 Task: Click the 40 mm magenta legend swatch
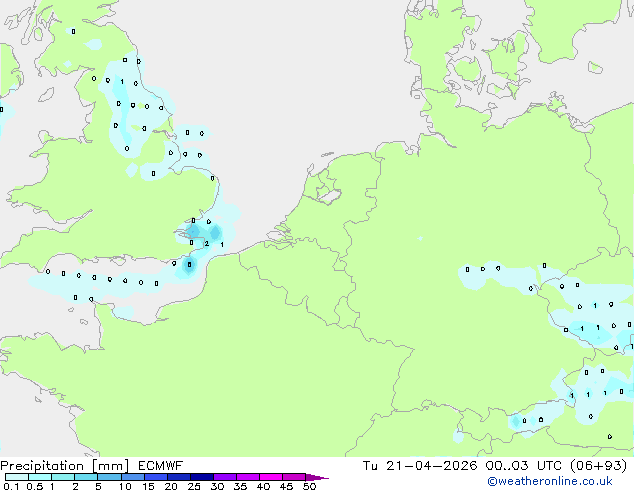[x=274, y=478]
